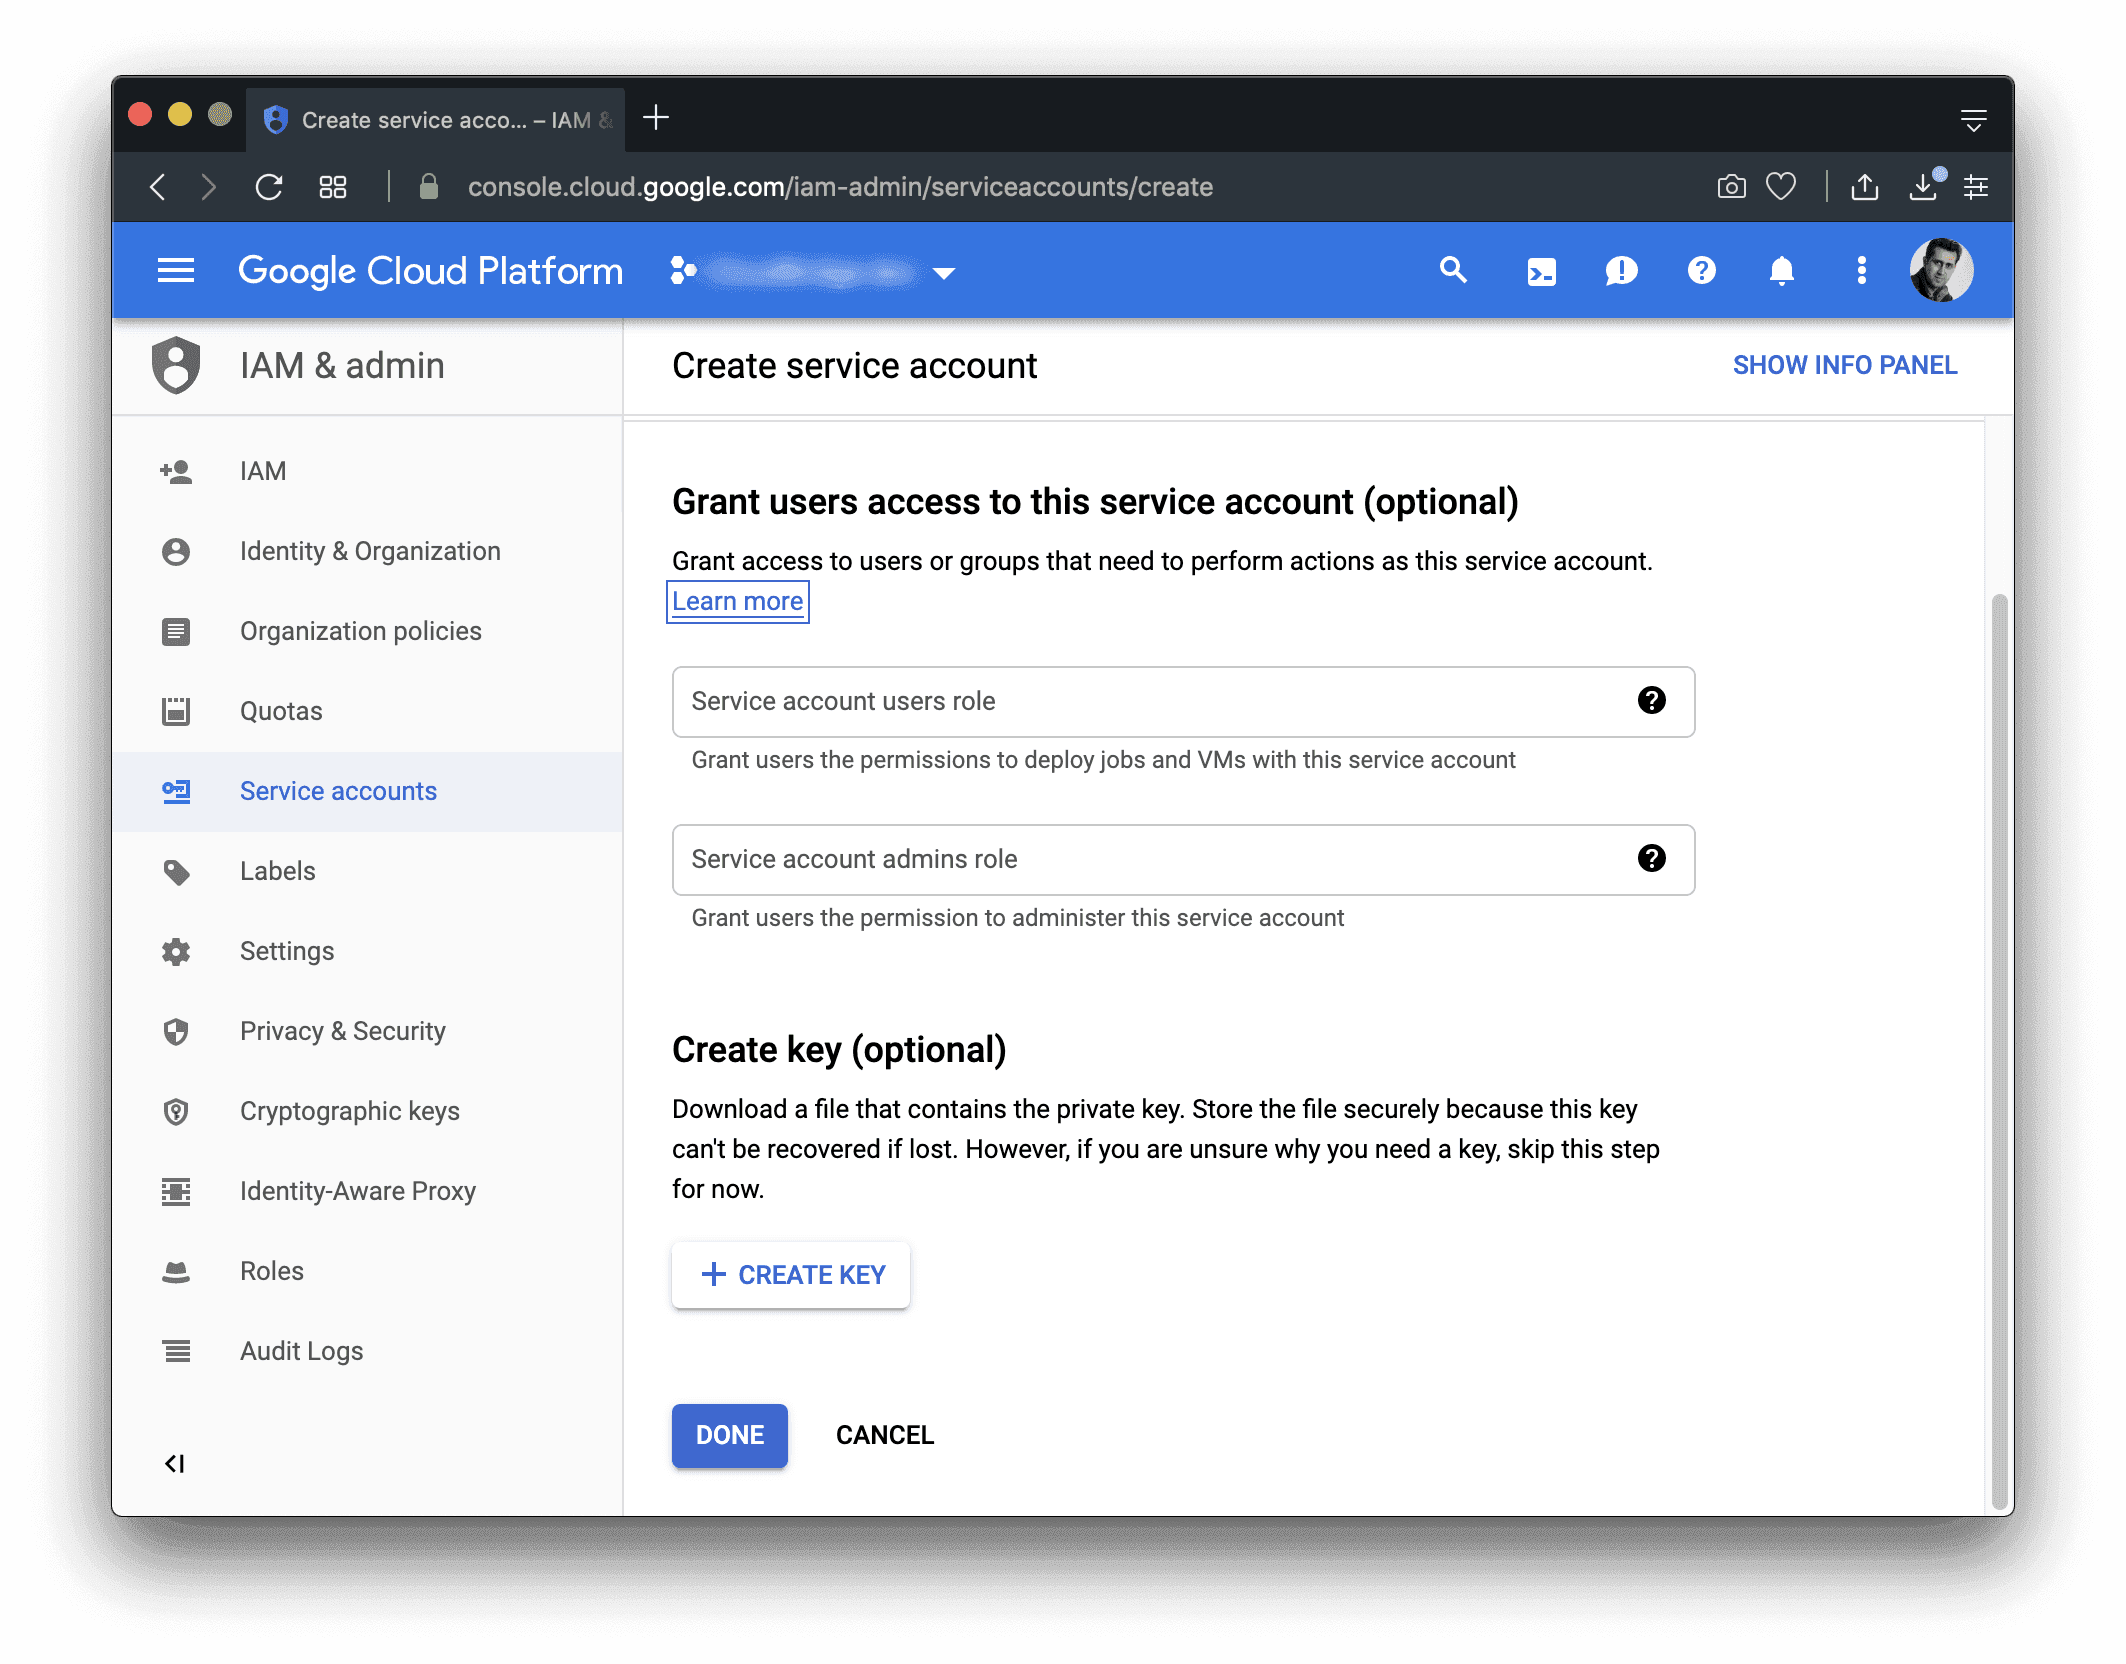Open the three-dot settings menu

1861,271
